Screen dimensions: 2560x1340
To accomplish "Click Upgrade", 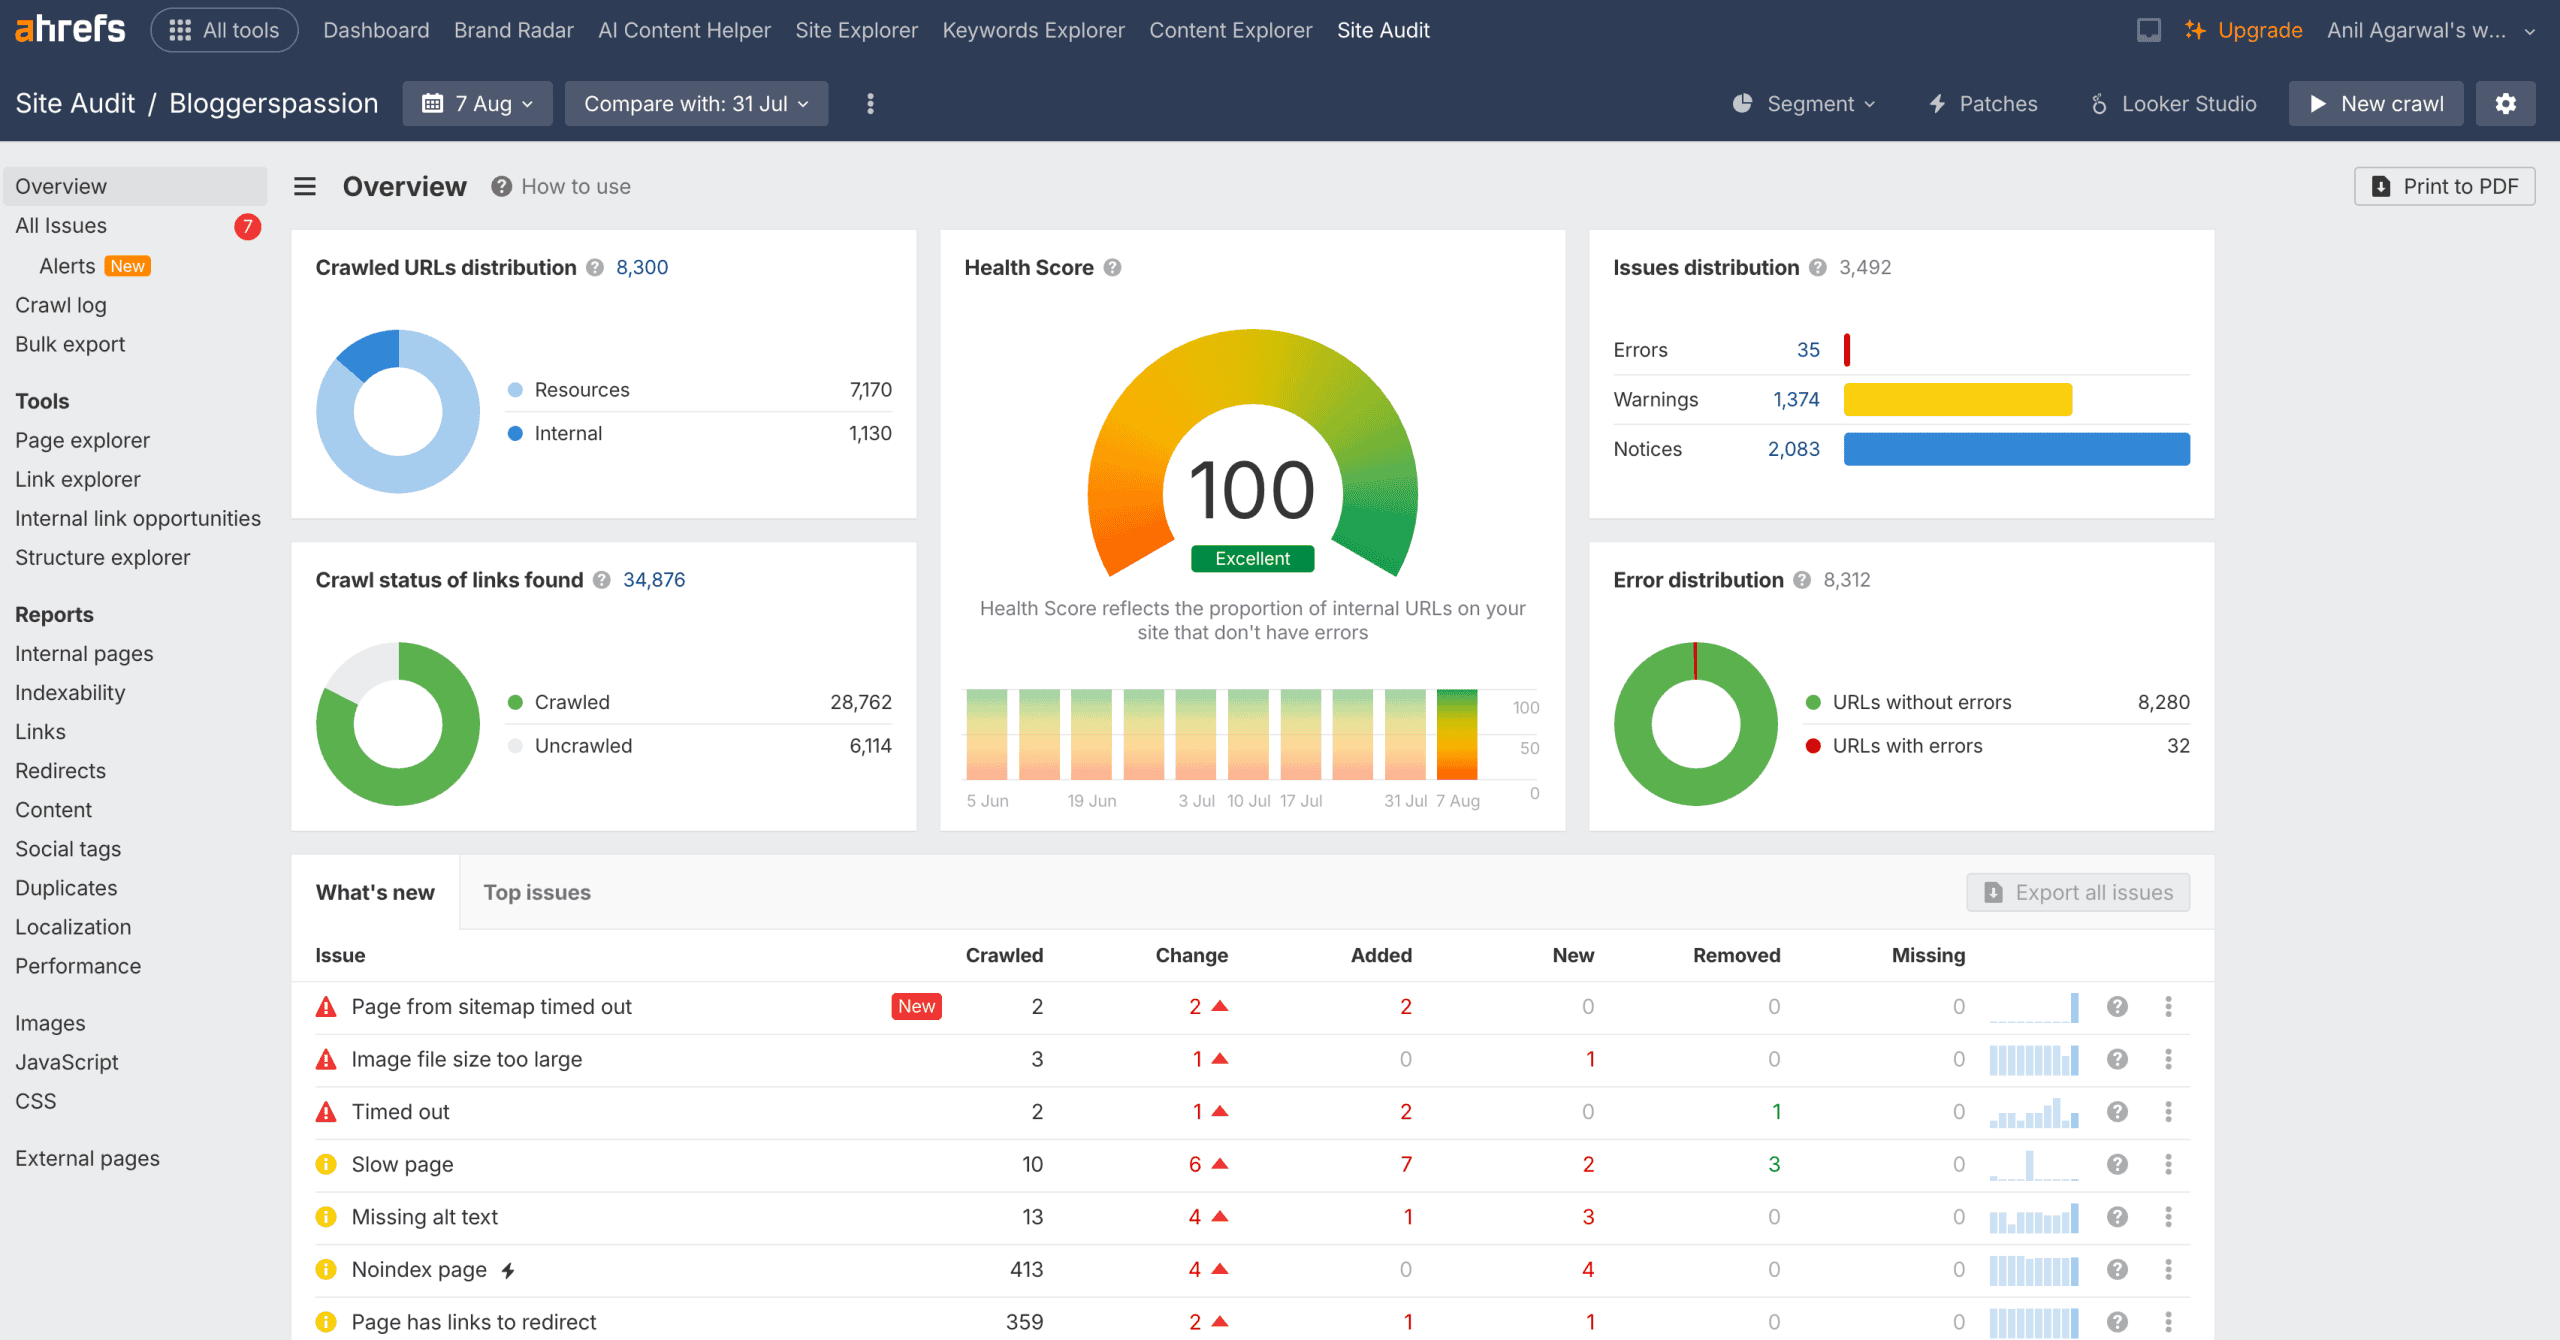I will pyautogui.click(x=2243, y=30).
